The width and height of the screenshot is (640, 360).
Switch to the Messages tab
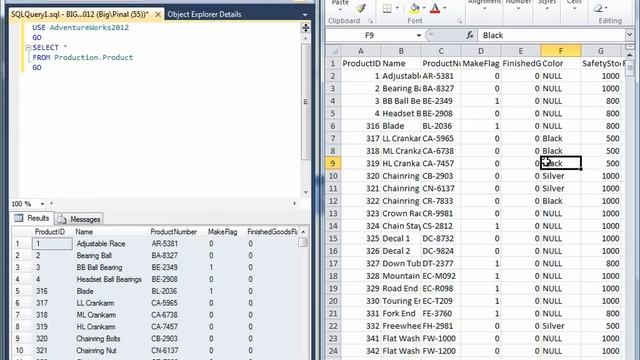pos(79,219)
